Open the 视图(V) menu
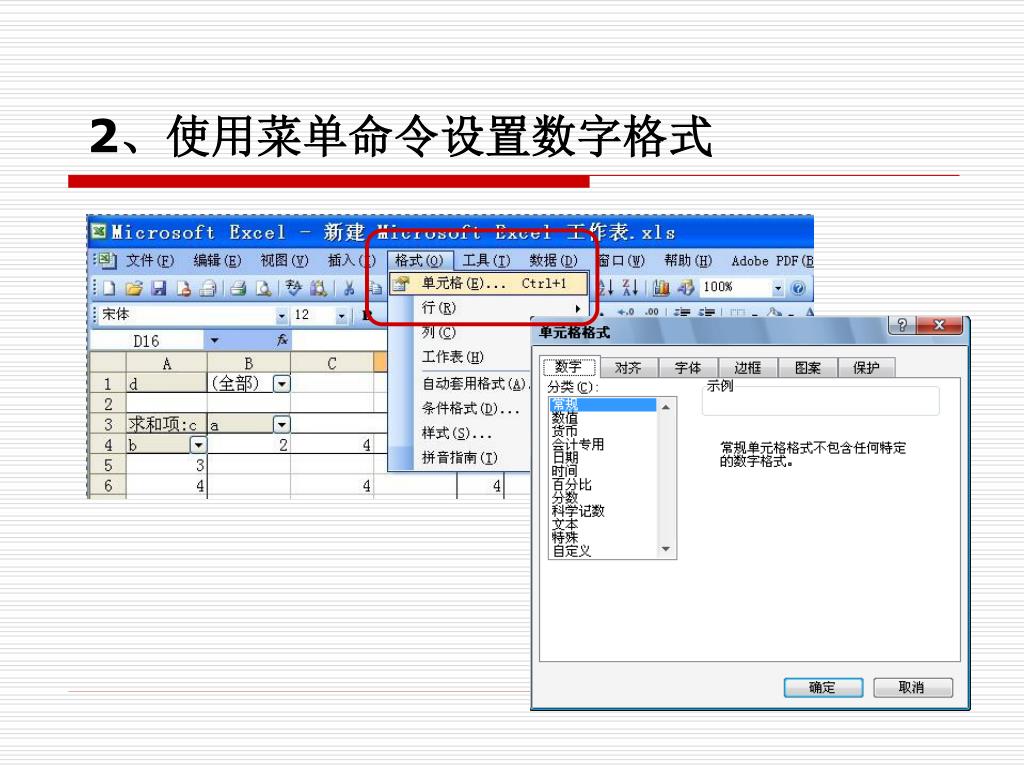This screenshot has height=768, width=1024. [x=285, y=261]
